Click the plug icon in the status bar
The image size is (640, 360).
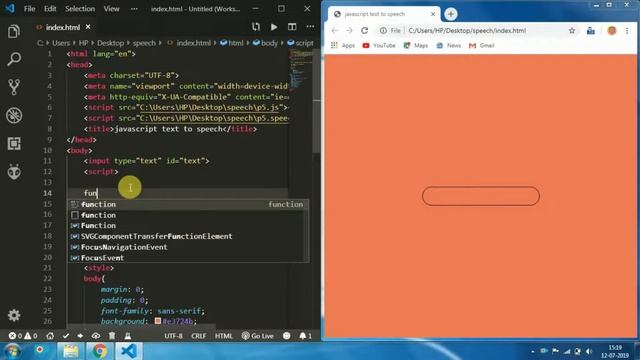click(x=128, y=336)
